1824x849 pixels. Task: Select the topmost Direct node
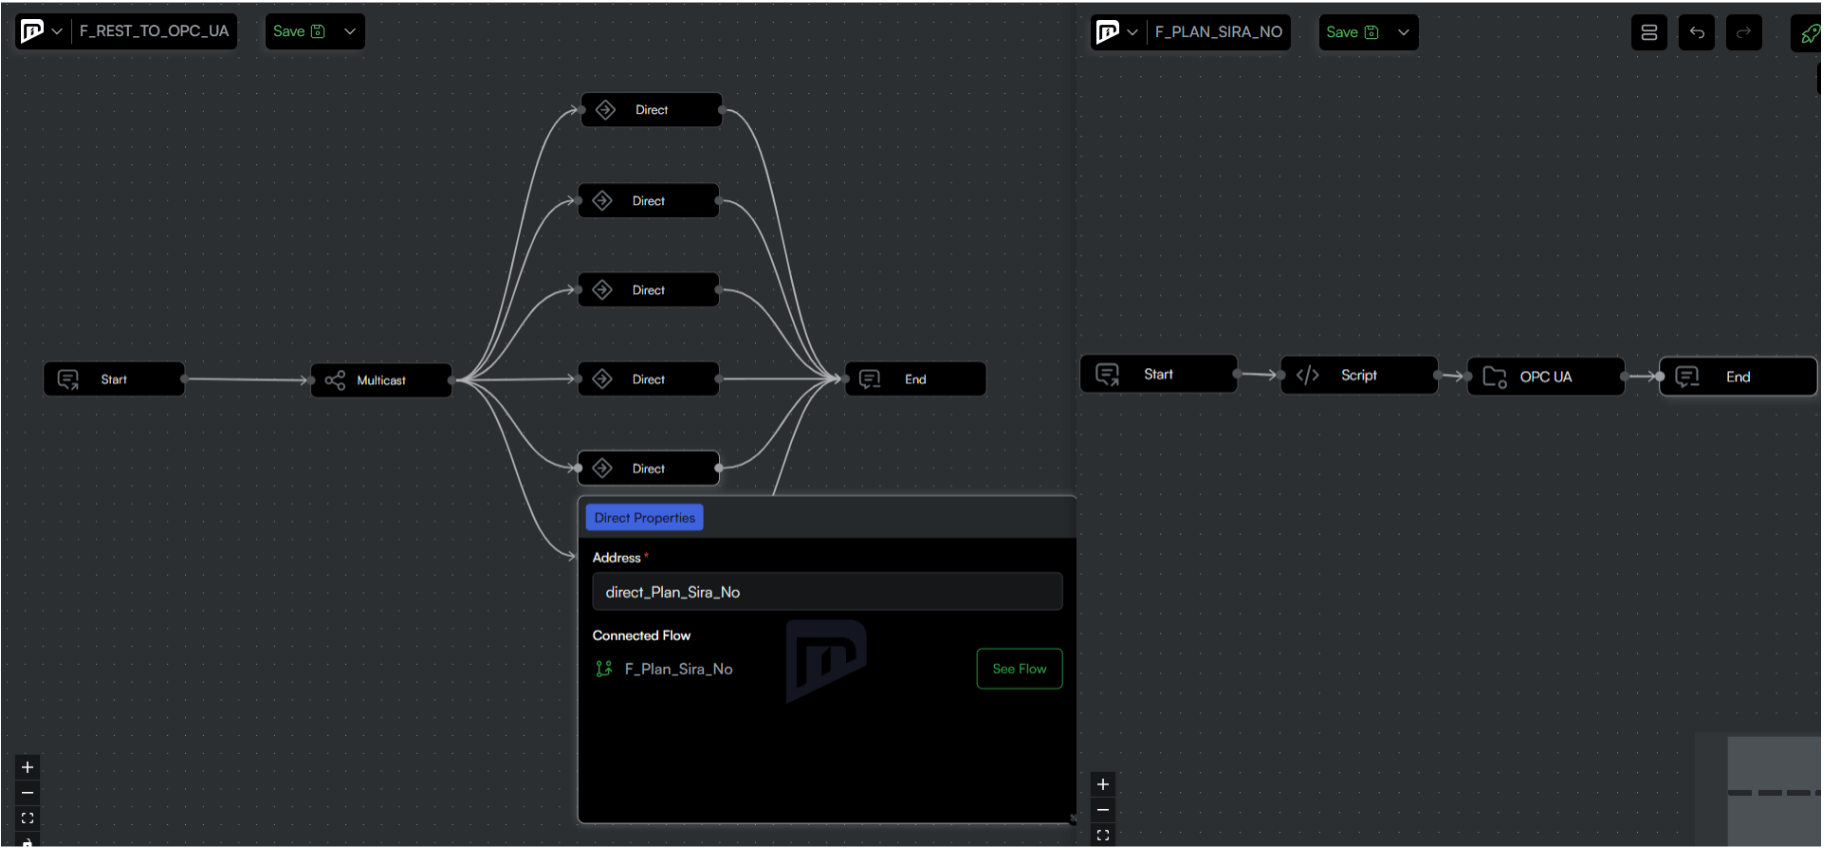pos(651,110)
